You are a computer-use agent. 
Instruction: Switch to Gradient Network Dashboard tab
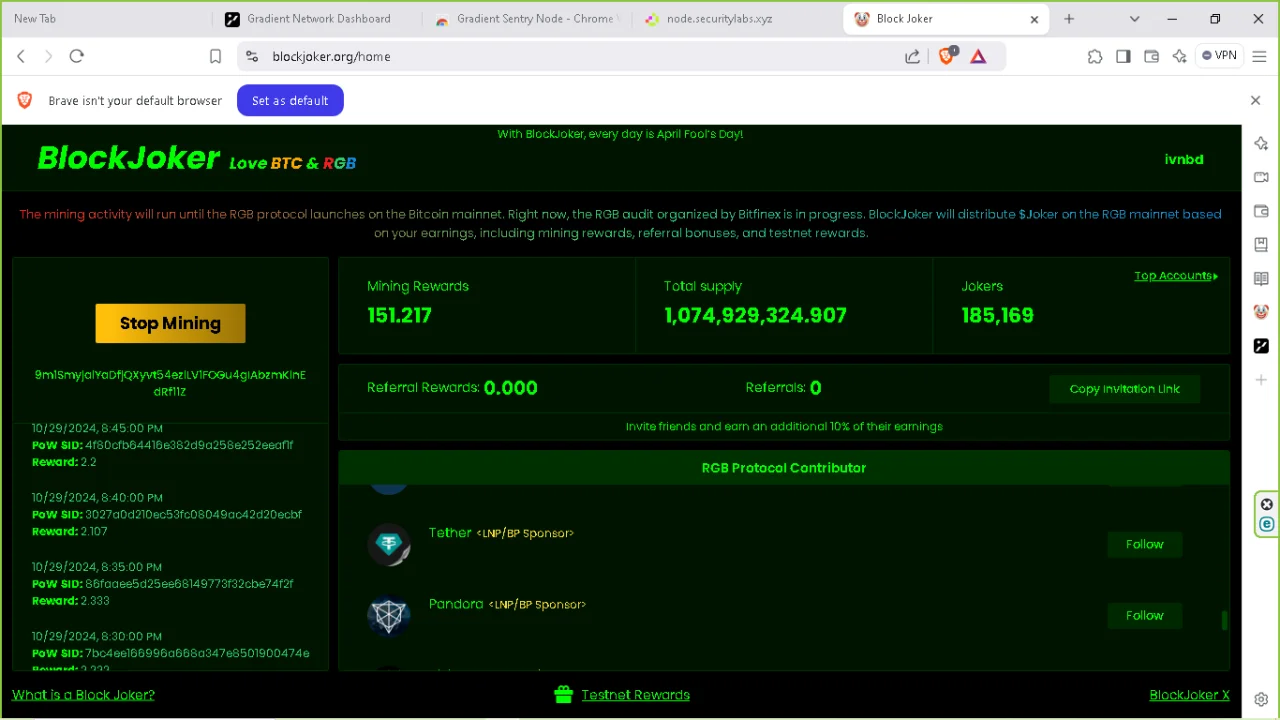point(318,19)
